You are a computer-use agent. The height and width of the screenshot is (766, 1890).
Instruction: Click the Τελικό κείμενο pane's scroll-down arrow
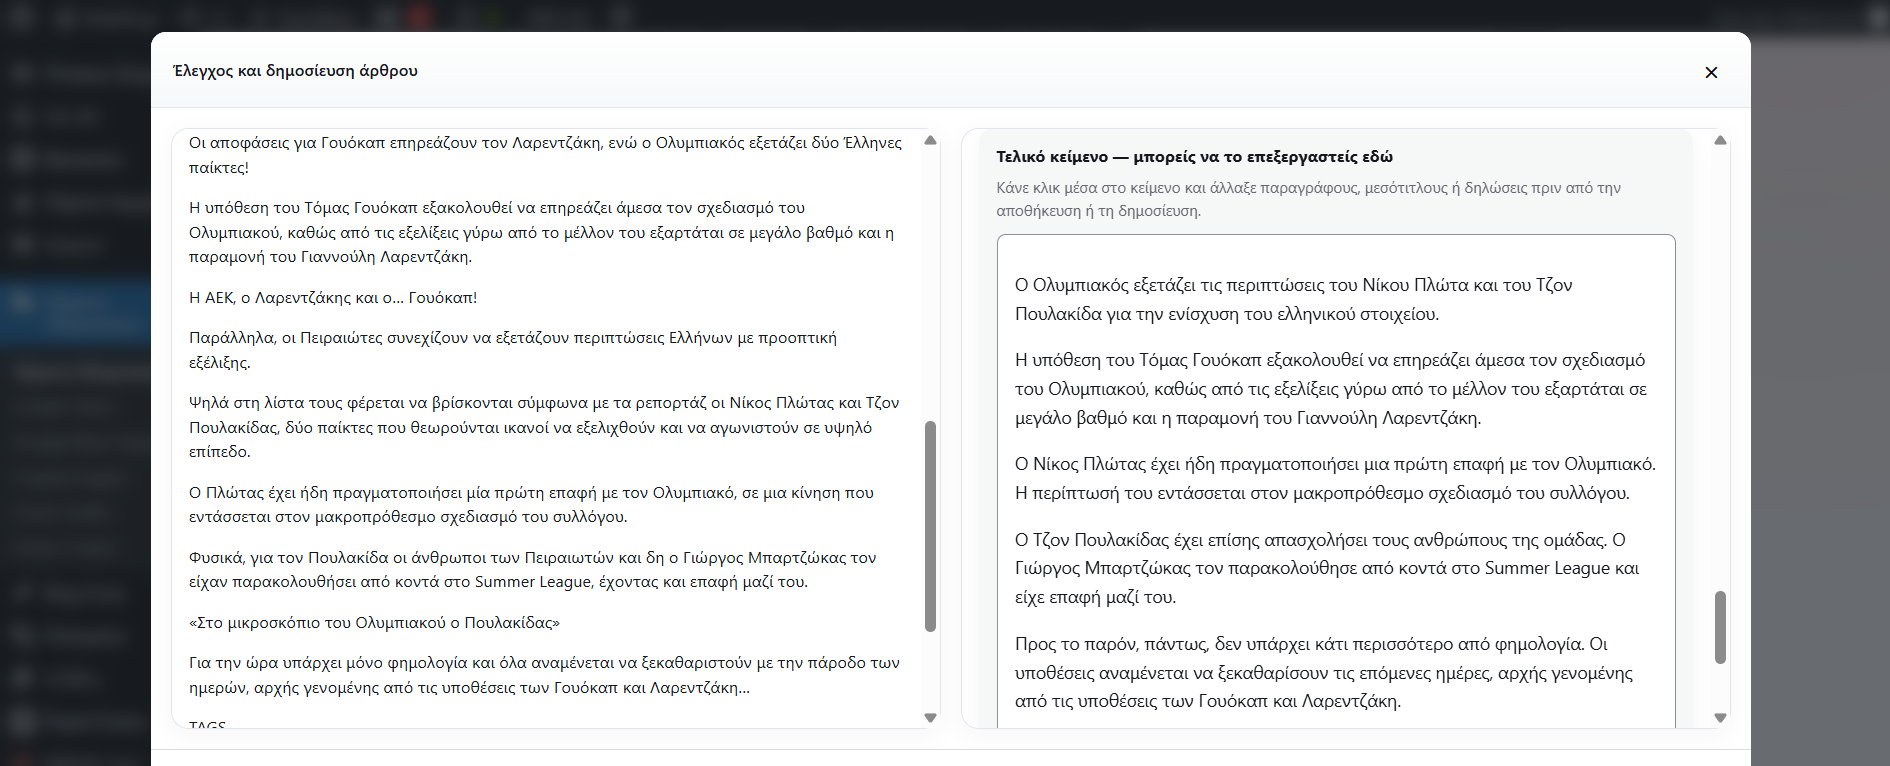tap(1720, 717)
